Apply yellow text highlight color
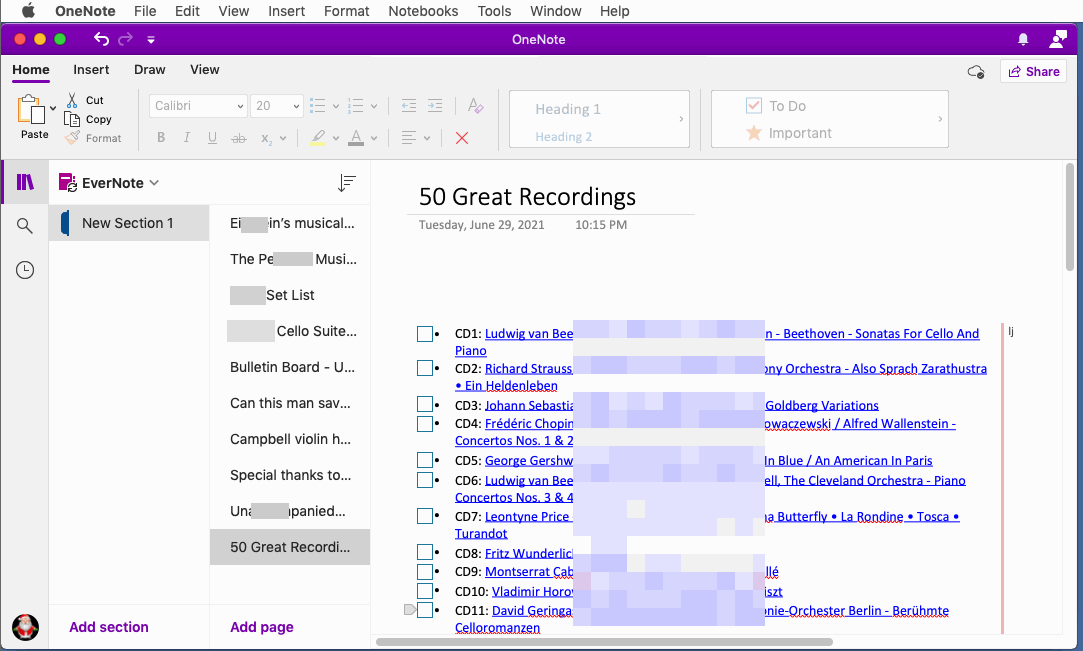Viewport: 1083px width, 651px height. (318, 137)
